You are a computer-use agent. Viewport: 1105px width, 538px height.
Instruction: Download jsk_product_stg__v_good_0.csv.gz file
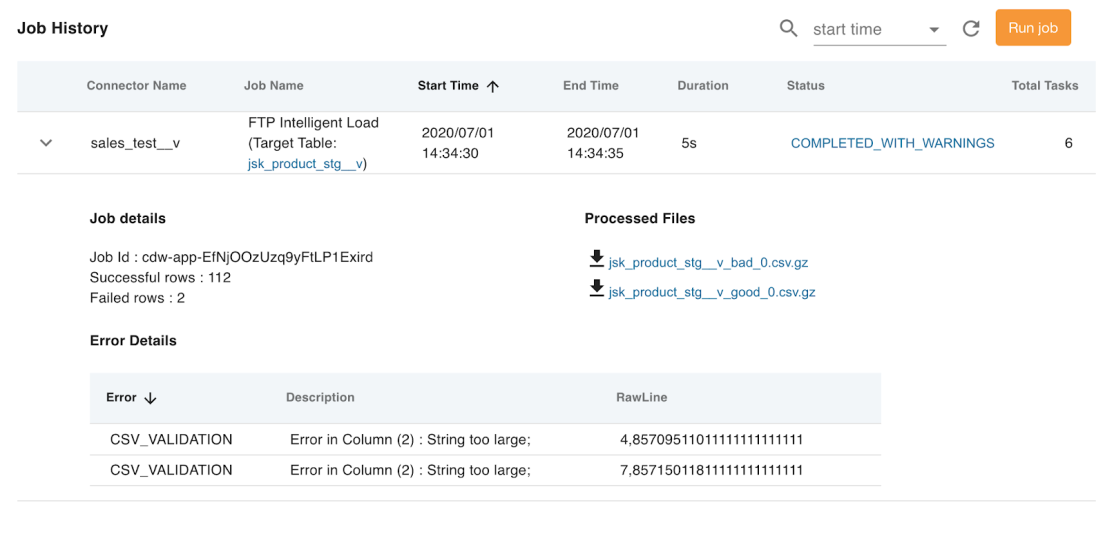(711, 293)
